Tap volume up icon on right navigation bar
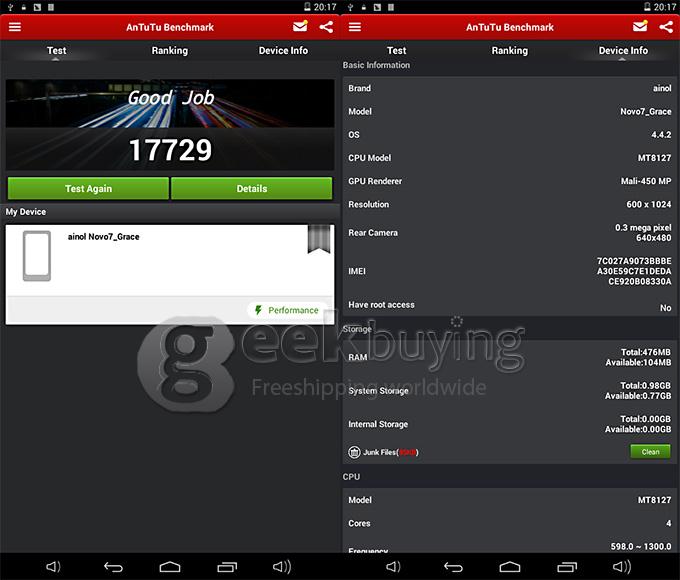 click(624, 567)
